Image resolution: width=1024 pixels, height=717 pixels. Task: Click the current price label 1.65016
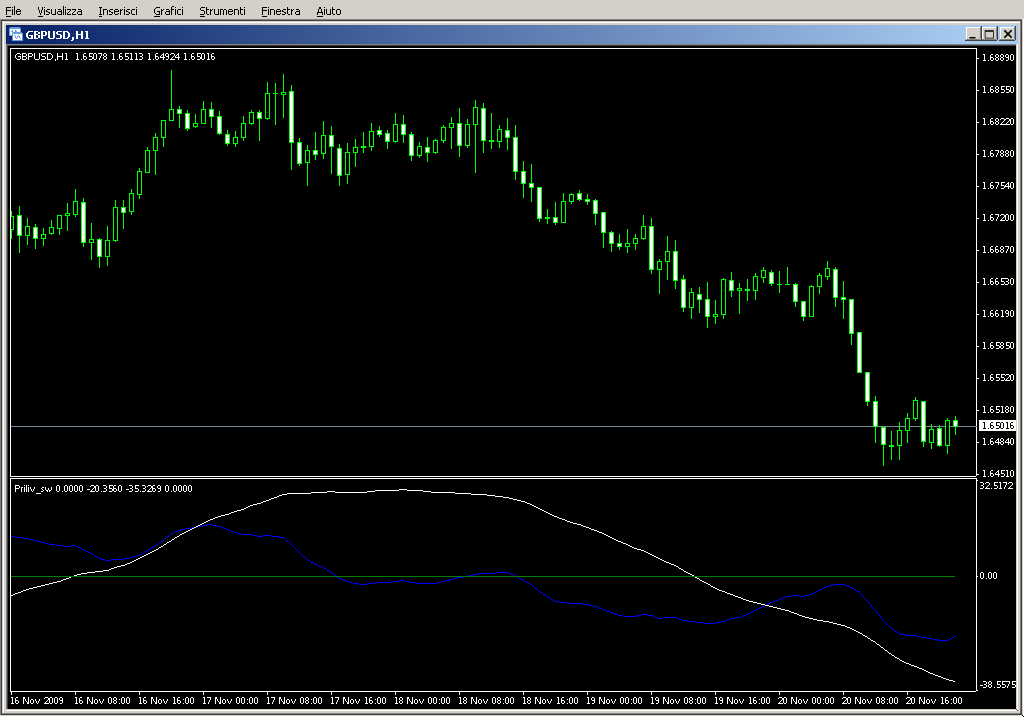point(997,426)
